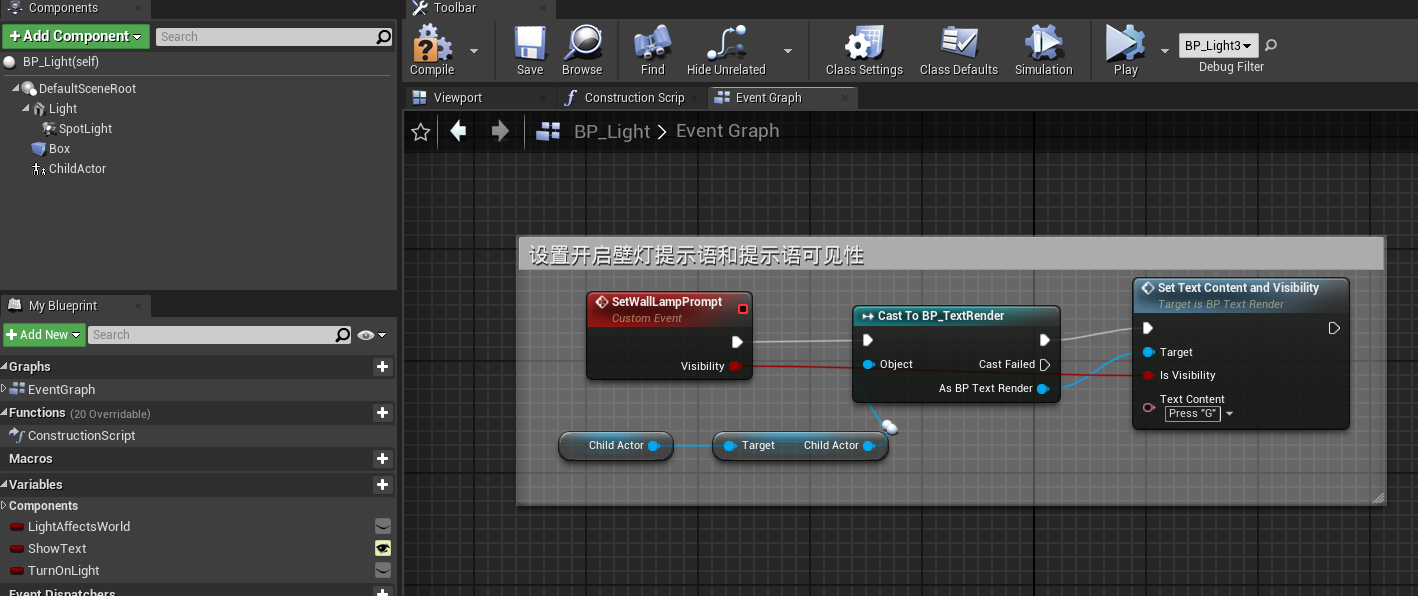Click the Add New button
This screenshot has height=596, width=1418.
point(44,335)
